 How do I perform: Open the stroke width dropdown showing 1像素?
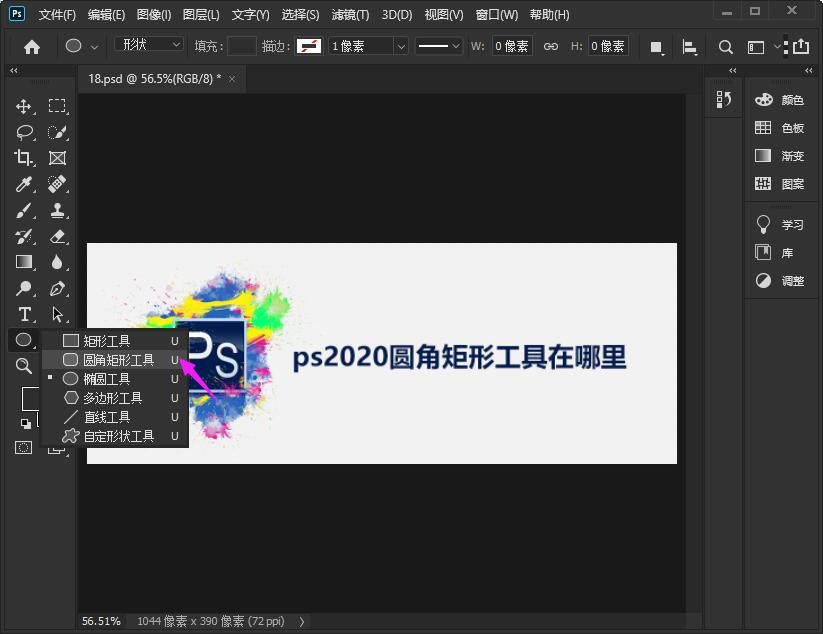368,46
